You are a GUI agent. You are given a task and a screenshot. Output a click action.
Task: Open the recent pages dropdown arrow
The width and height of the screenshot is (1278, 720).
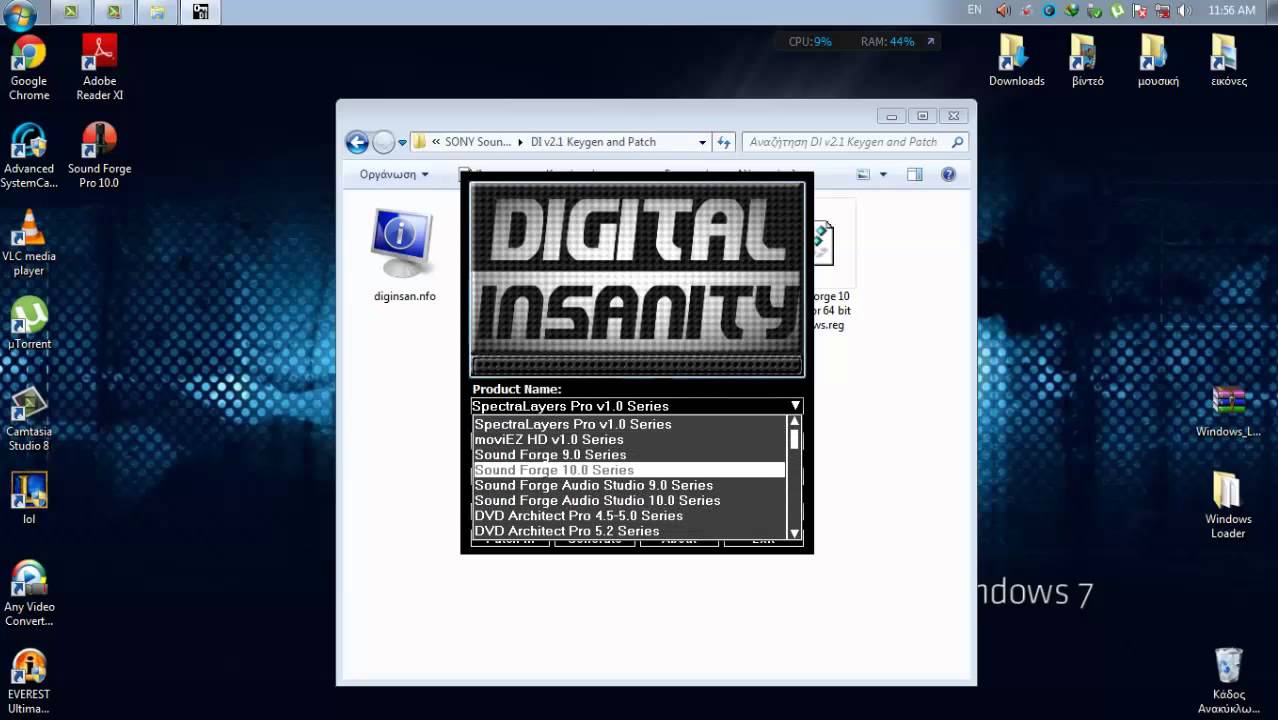pos(403,143)
